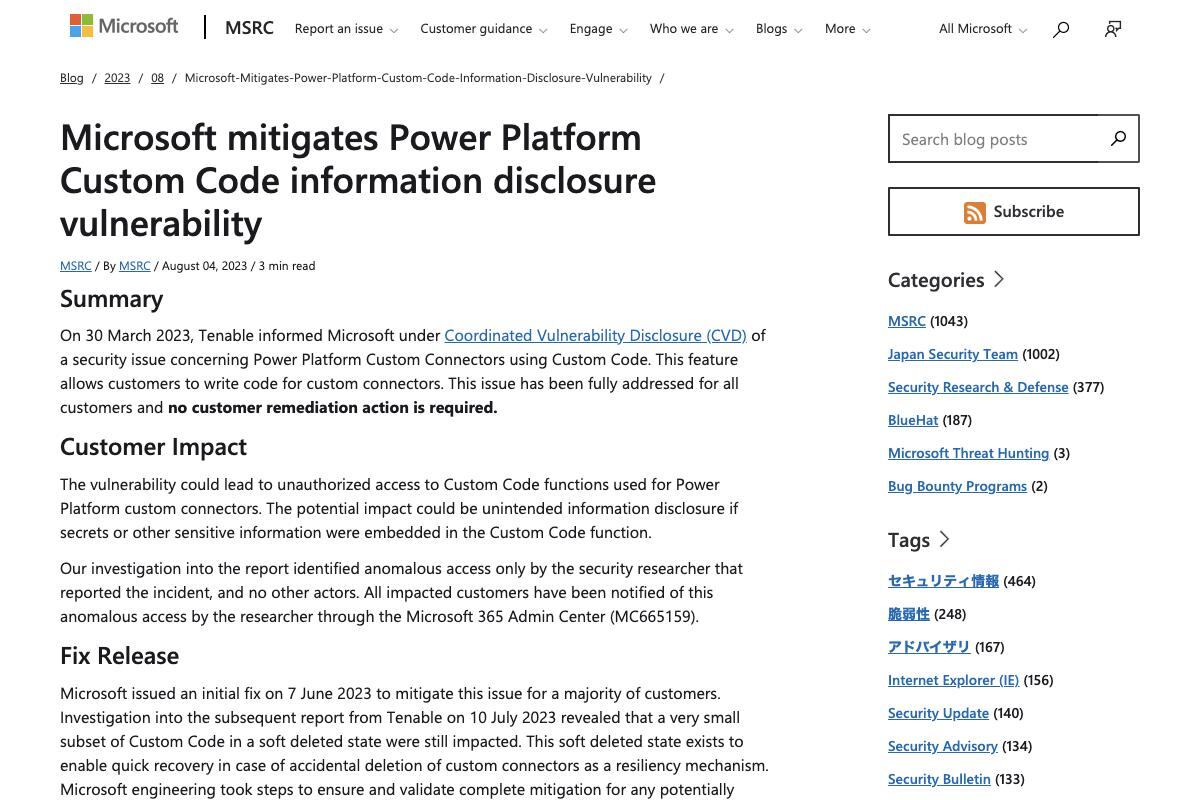The image size is (1200, 800).
Task: Focus the Search blog posts field
Action: [993, 139]
